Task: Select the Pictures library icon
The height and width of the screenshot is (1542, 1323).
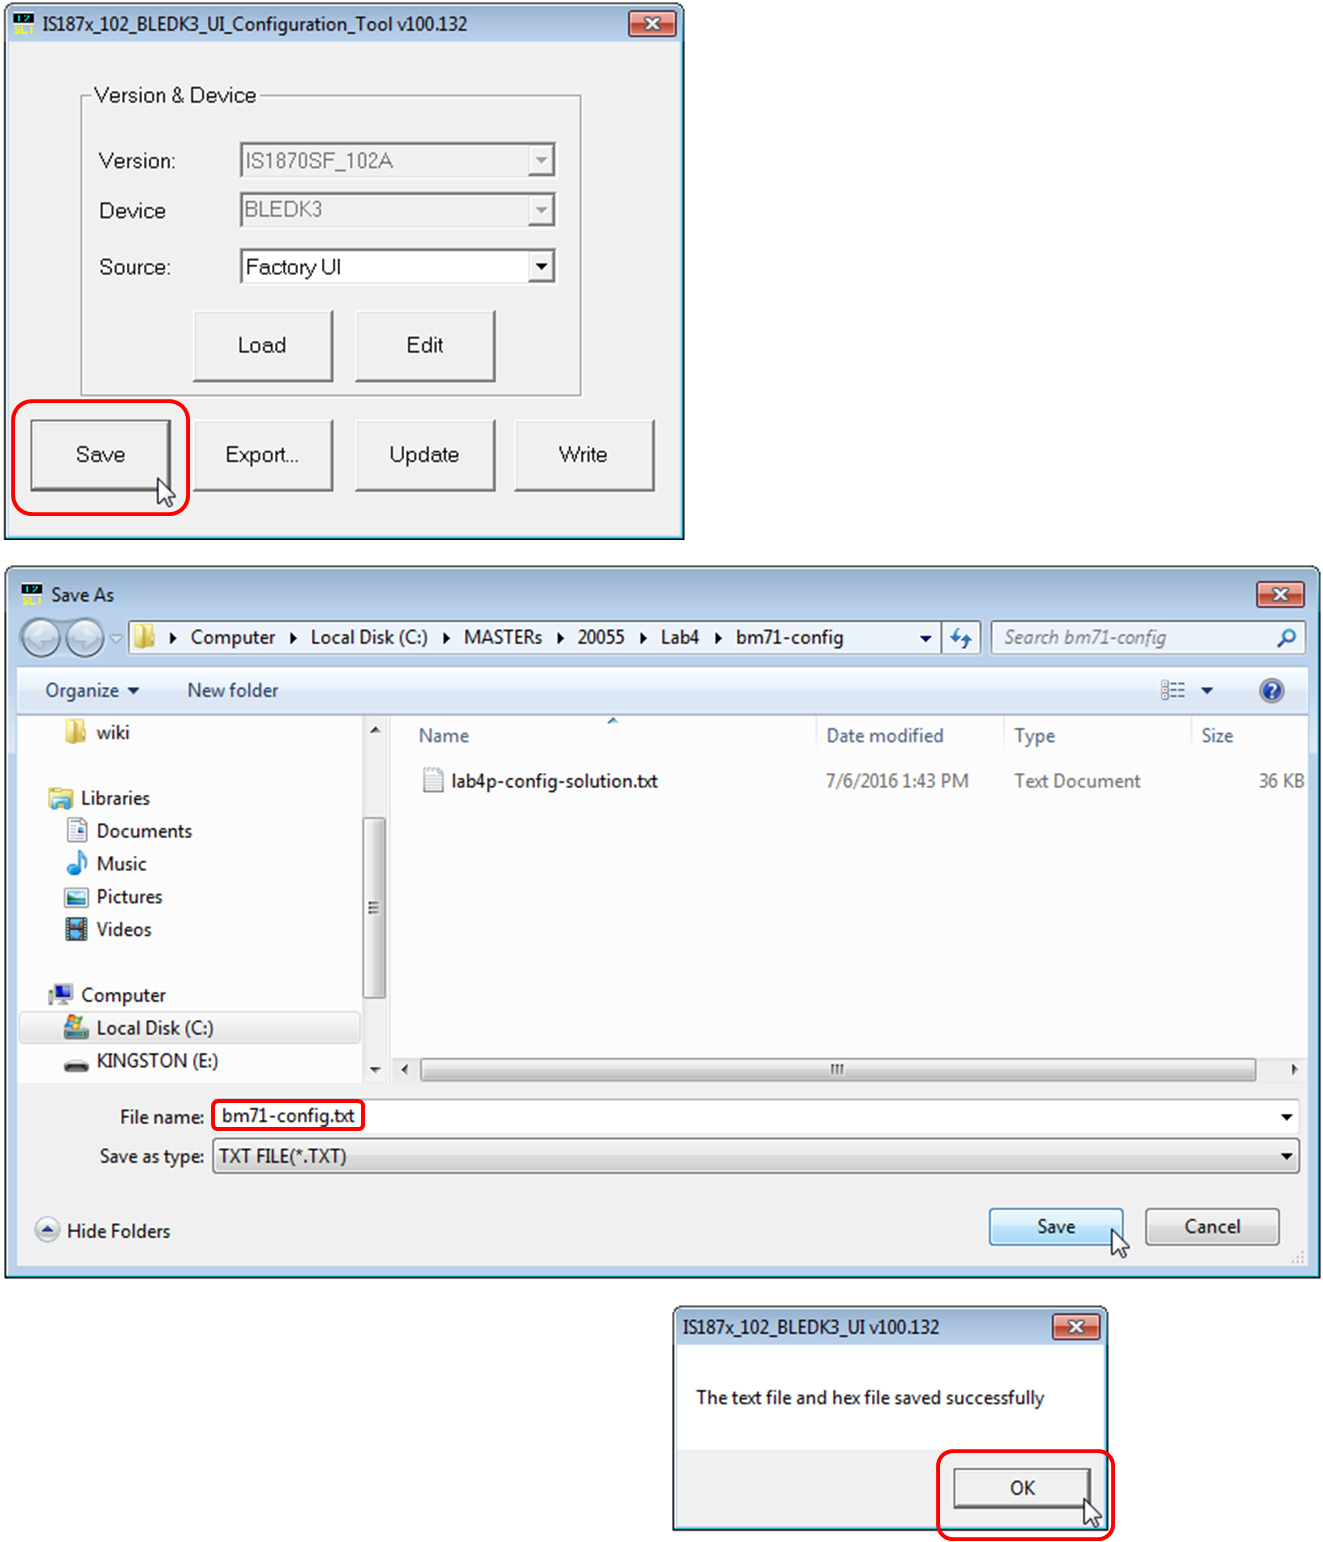Action: (x=76, y=896)
